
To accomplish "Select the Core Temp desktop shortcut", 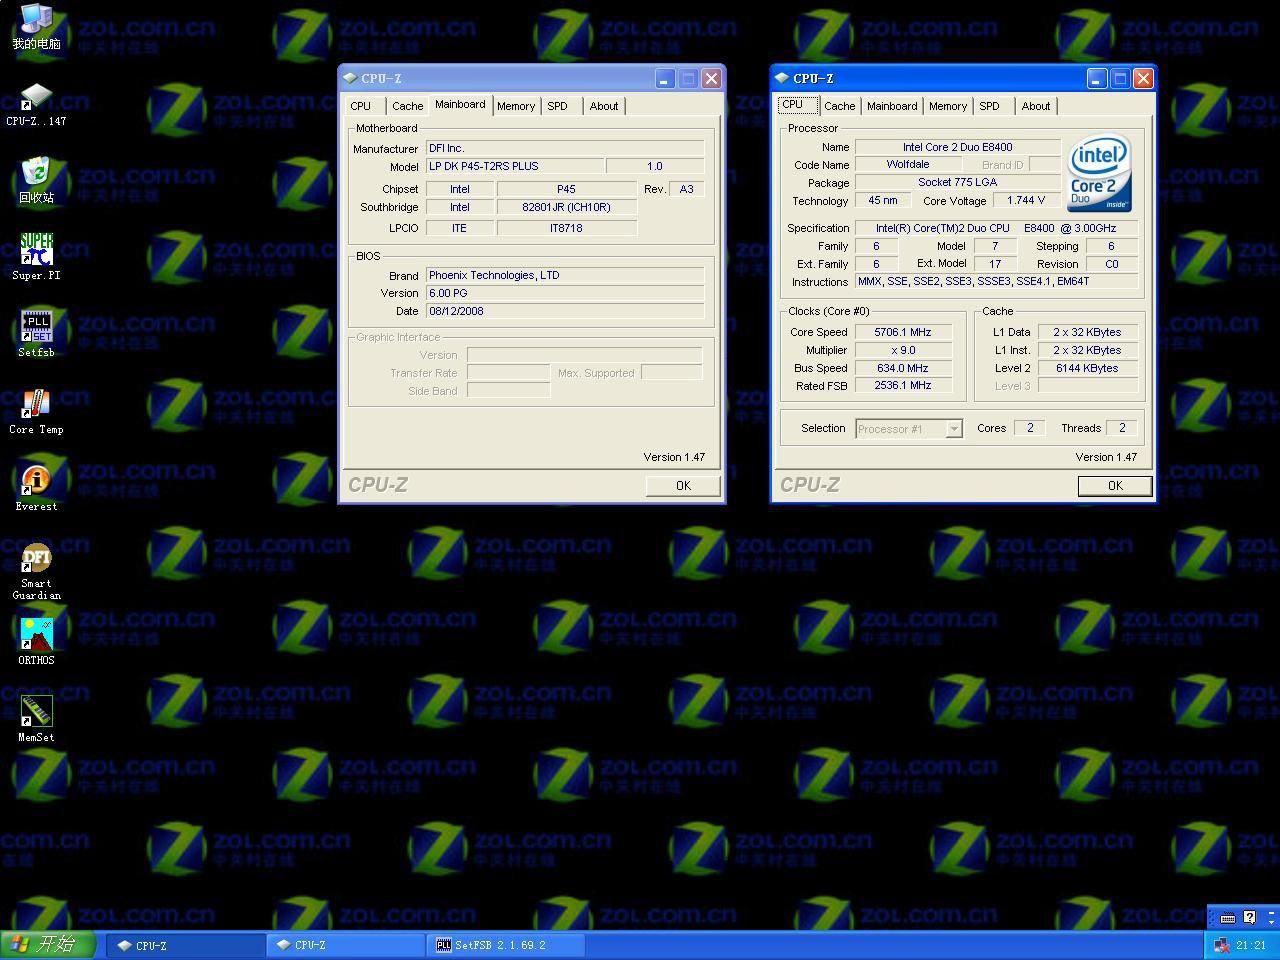I will pos(36,410).
